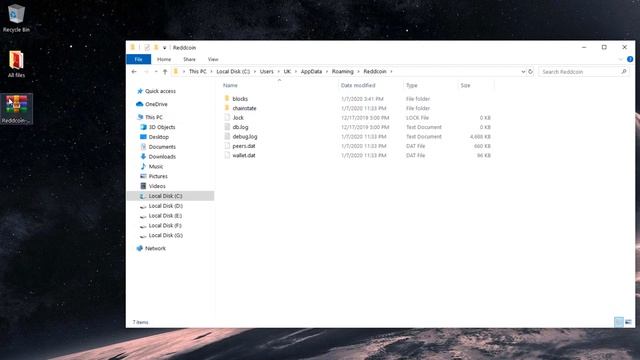Click Reddcoin breadcrumb in the address bar

pyautogui.click(x=375, y=71)
